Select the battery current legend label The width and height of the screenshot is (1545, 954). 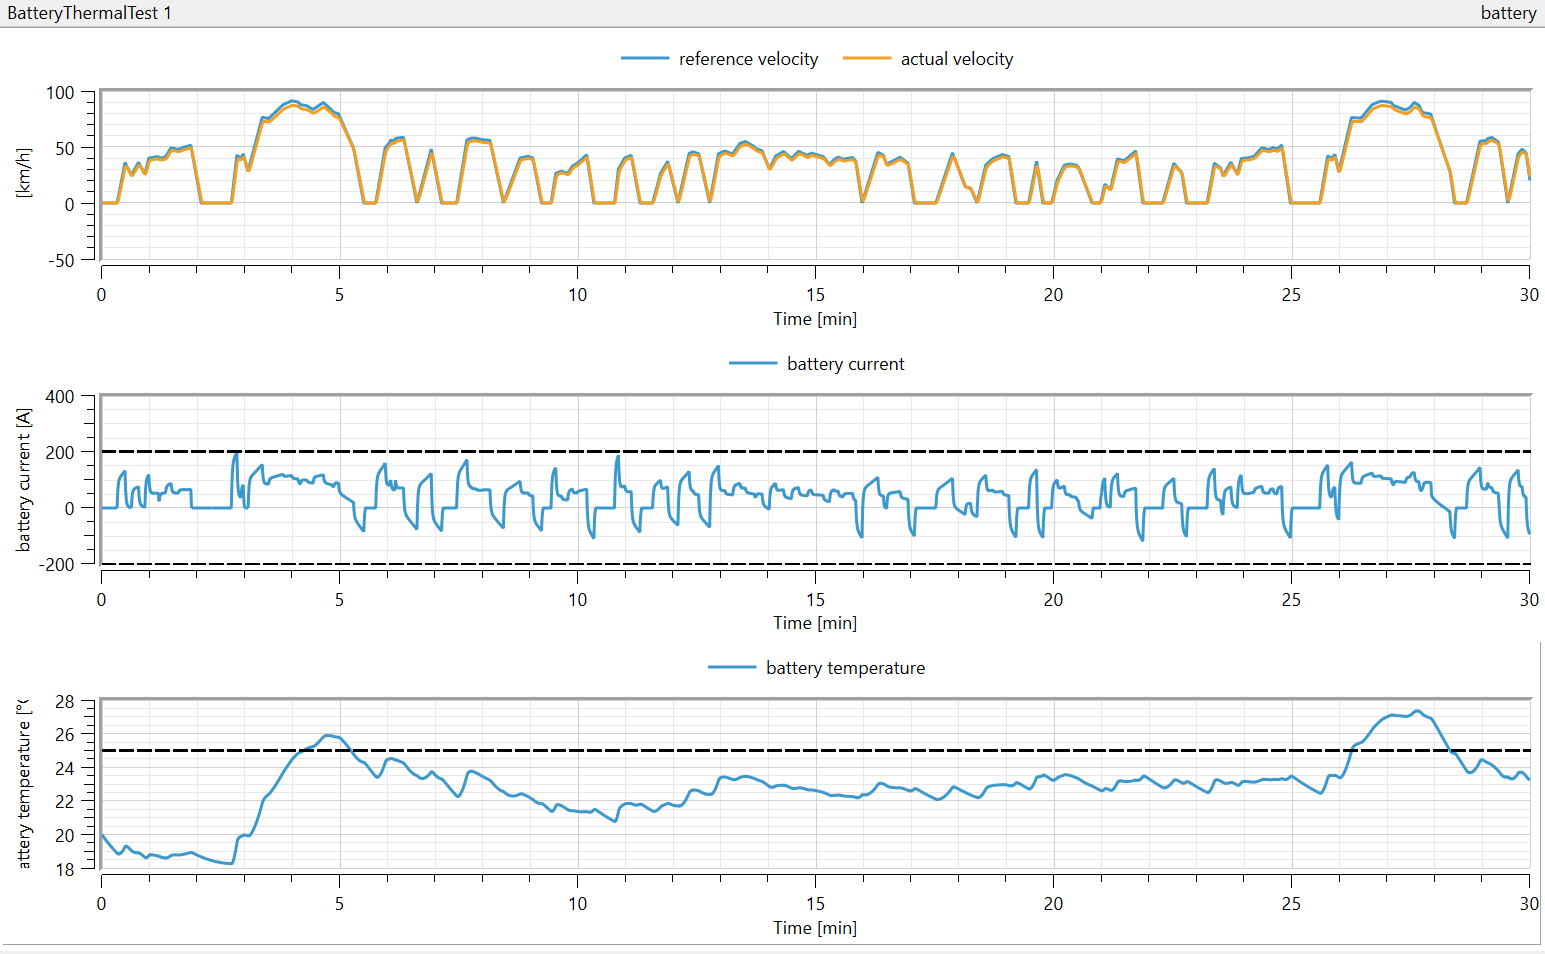coord(846,364)
